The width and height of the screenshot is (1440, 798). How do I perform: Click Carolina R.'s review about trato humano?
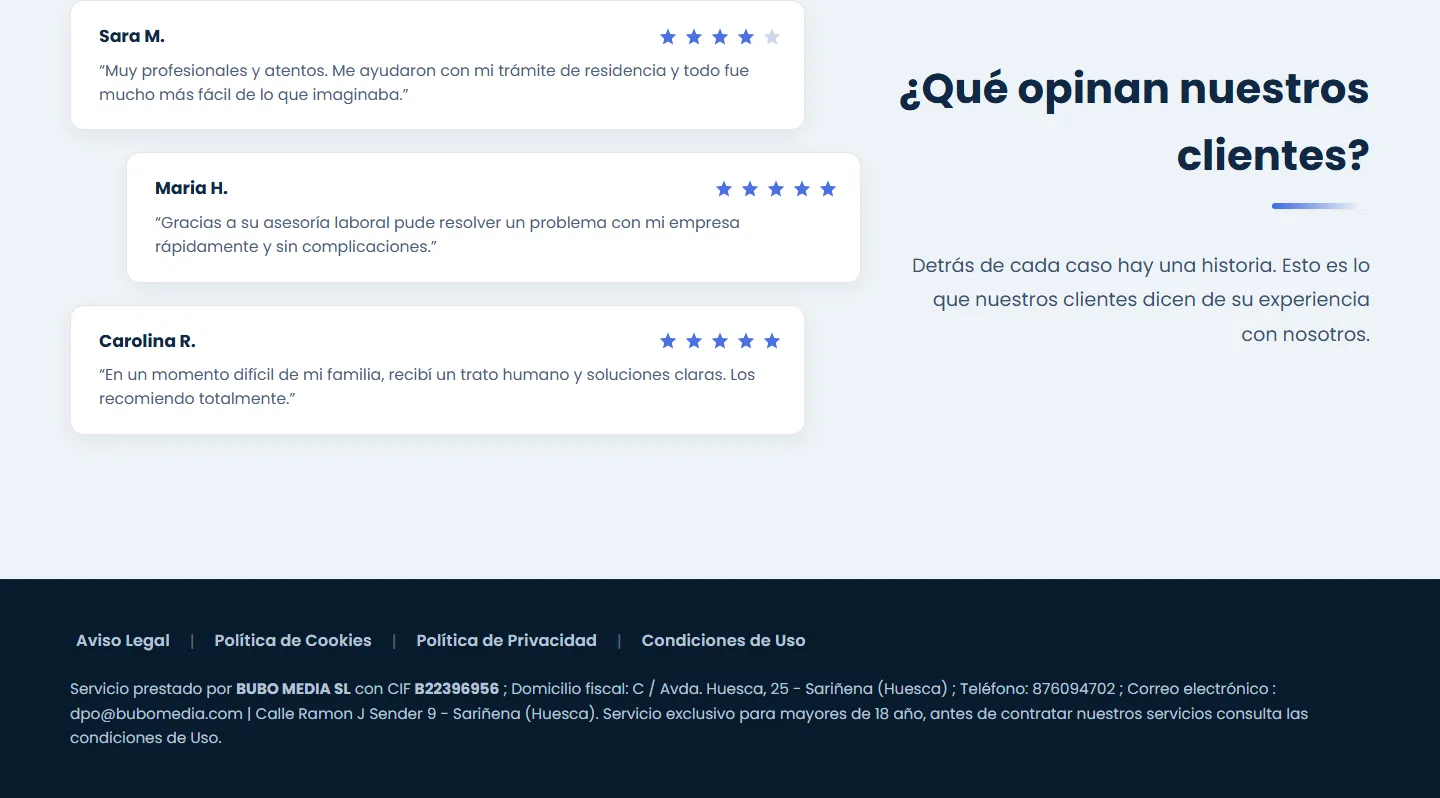coord(427,387)
